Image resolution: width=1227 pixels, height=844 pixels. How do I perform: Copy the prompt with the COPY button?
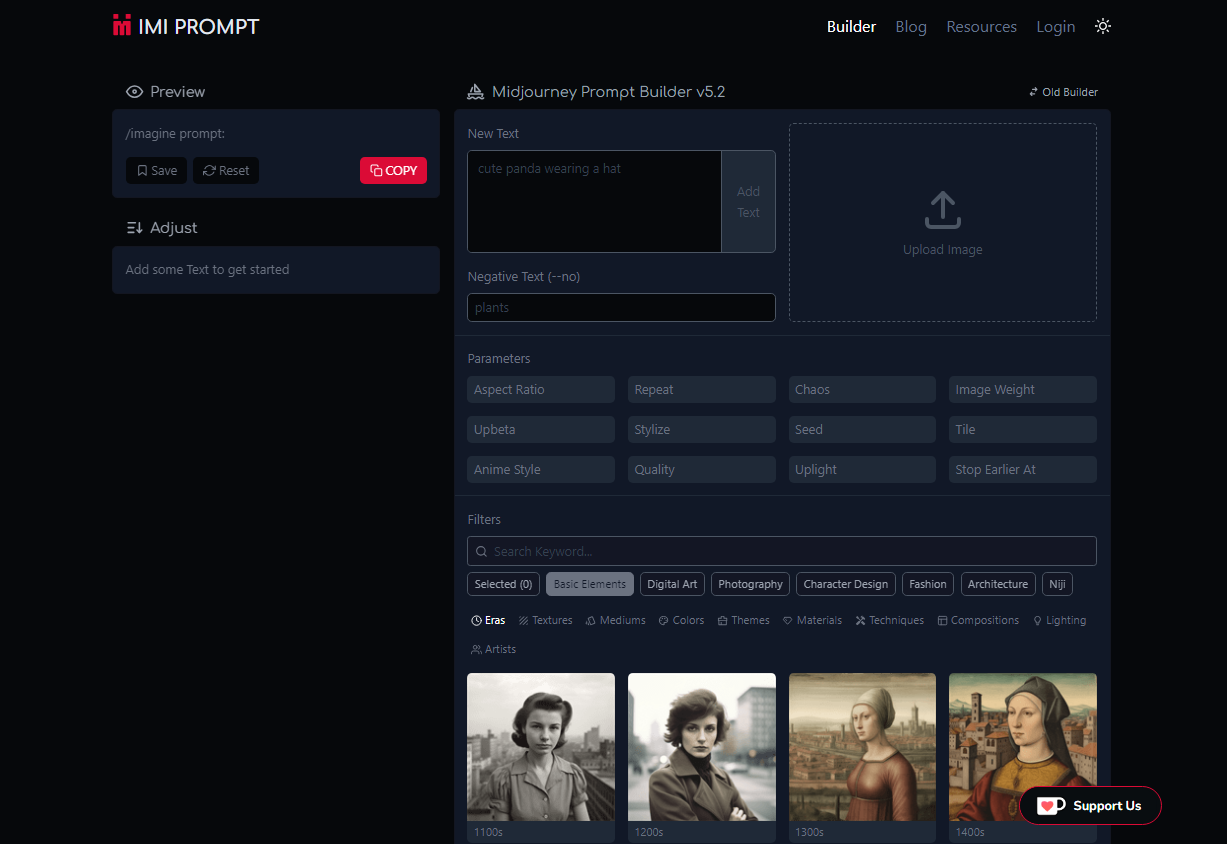(x=393, y=171)
